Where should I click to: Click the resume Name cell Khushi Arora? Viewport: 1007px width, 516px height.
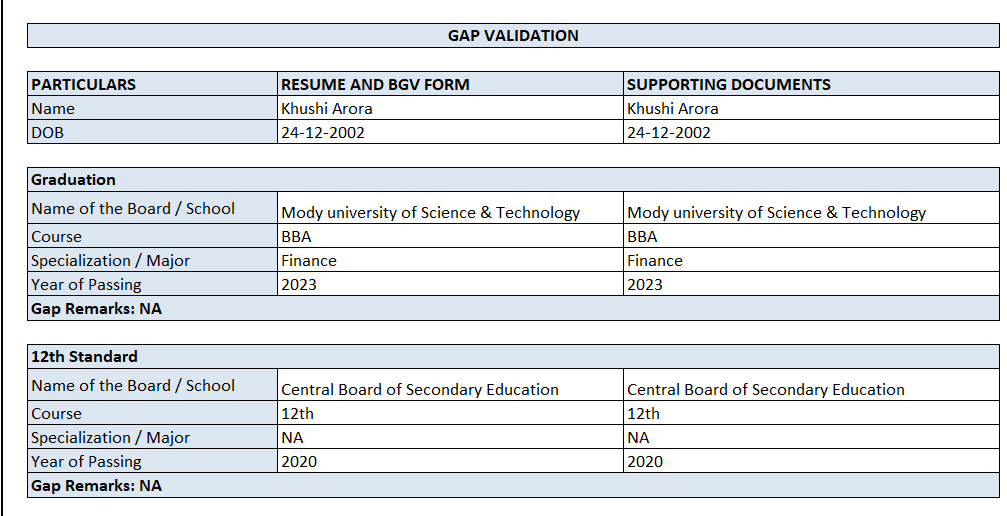point(450,109)
